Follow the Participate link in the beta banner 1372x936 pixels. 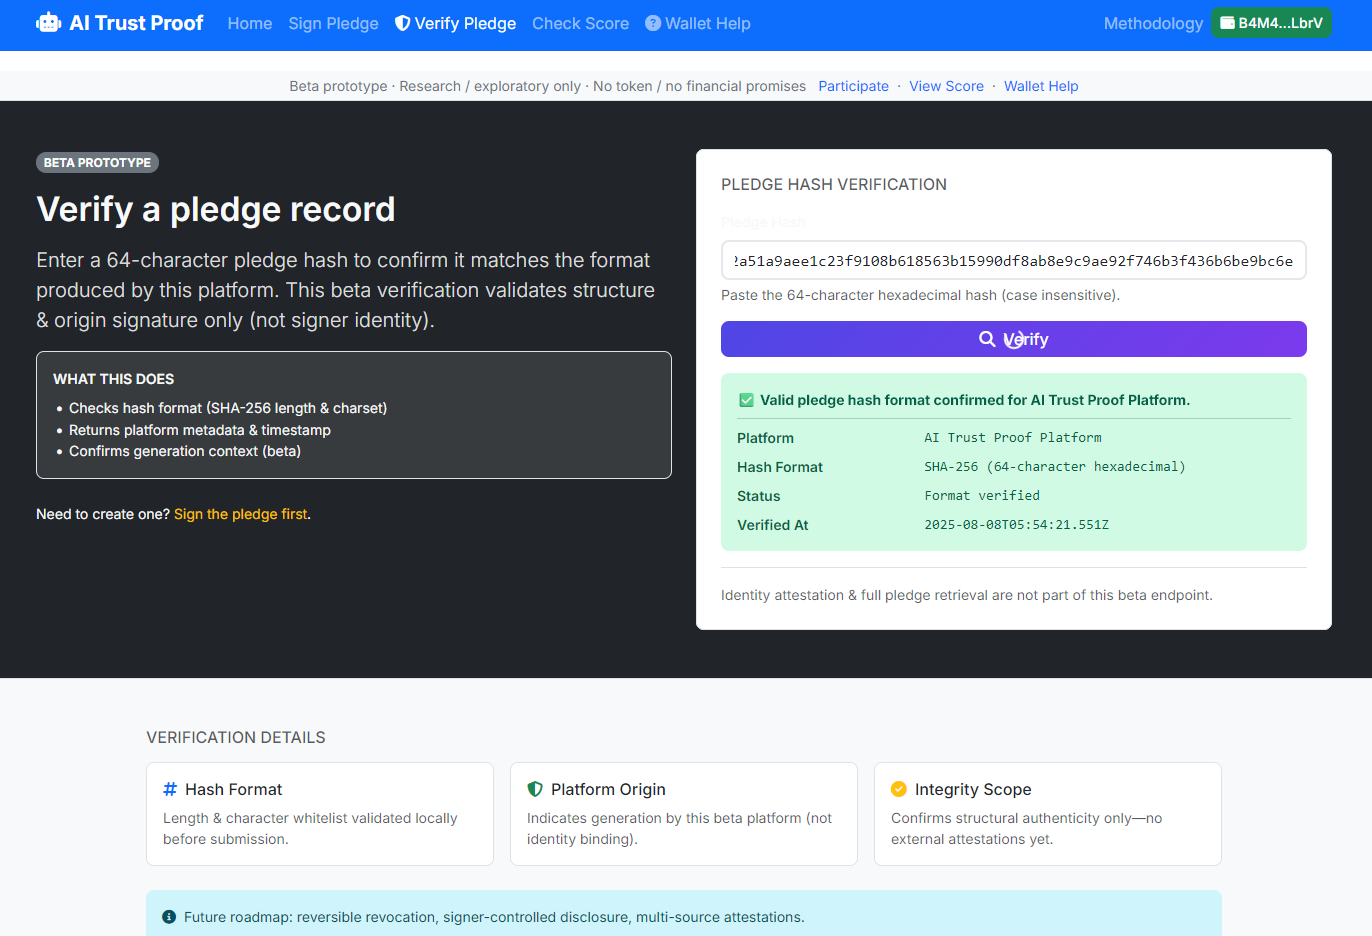point(853,86)
